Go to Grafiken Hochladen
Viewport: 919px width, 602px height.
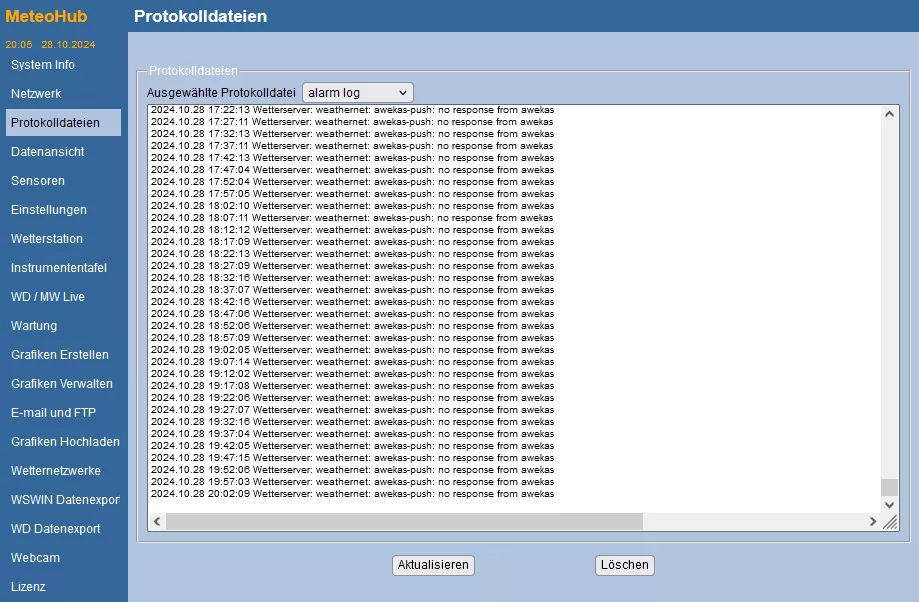(x=65, y=442)
